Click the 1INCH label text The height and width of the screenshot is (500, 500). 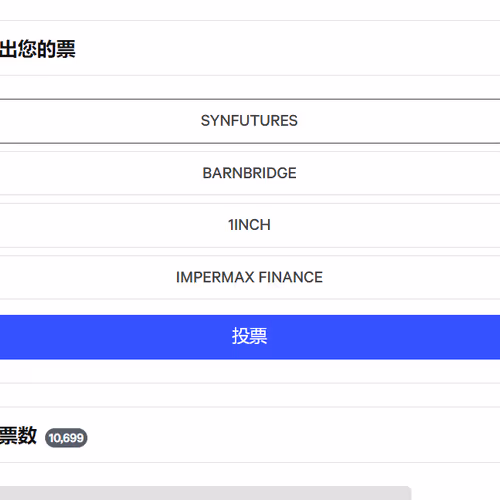[249, 225]
